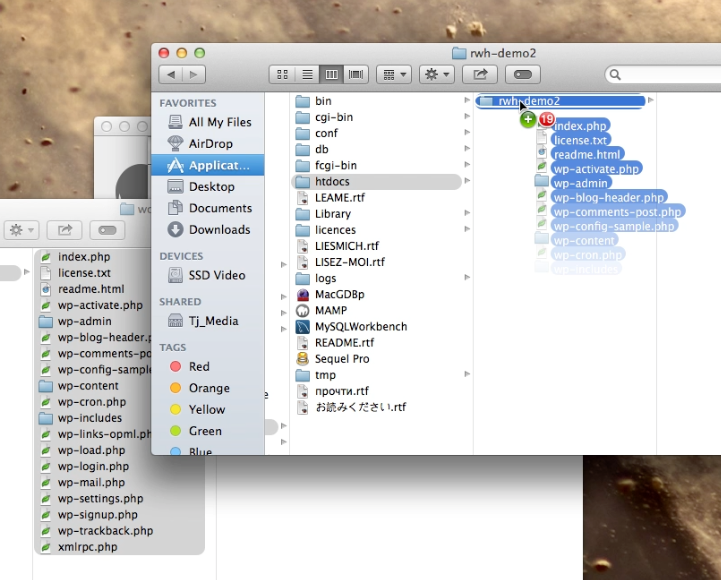The width and height of the screenshot is (721, 580).
Task: Click the Edit Tags toolbar button
Action: [x=522, y=74]
